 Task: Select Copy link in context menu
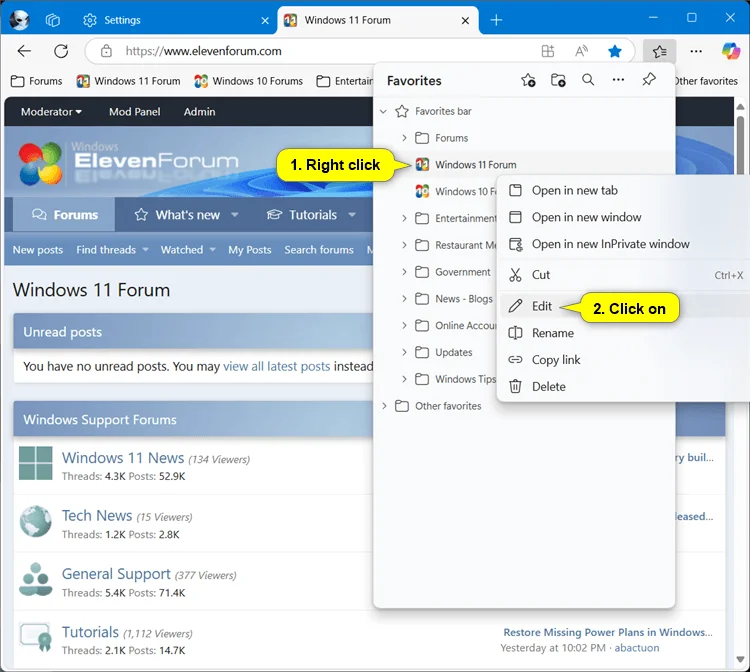coord(625,360)
